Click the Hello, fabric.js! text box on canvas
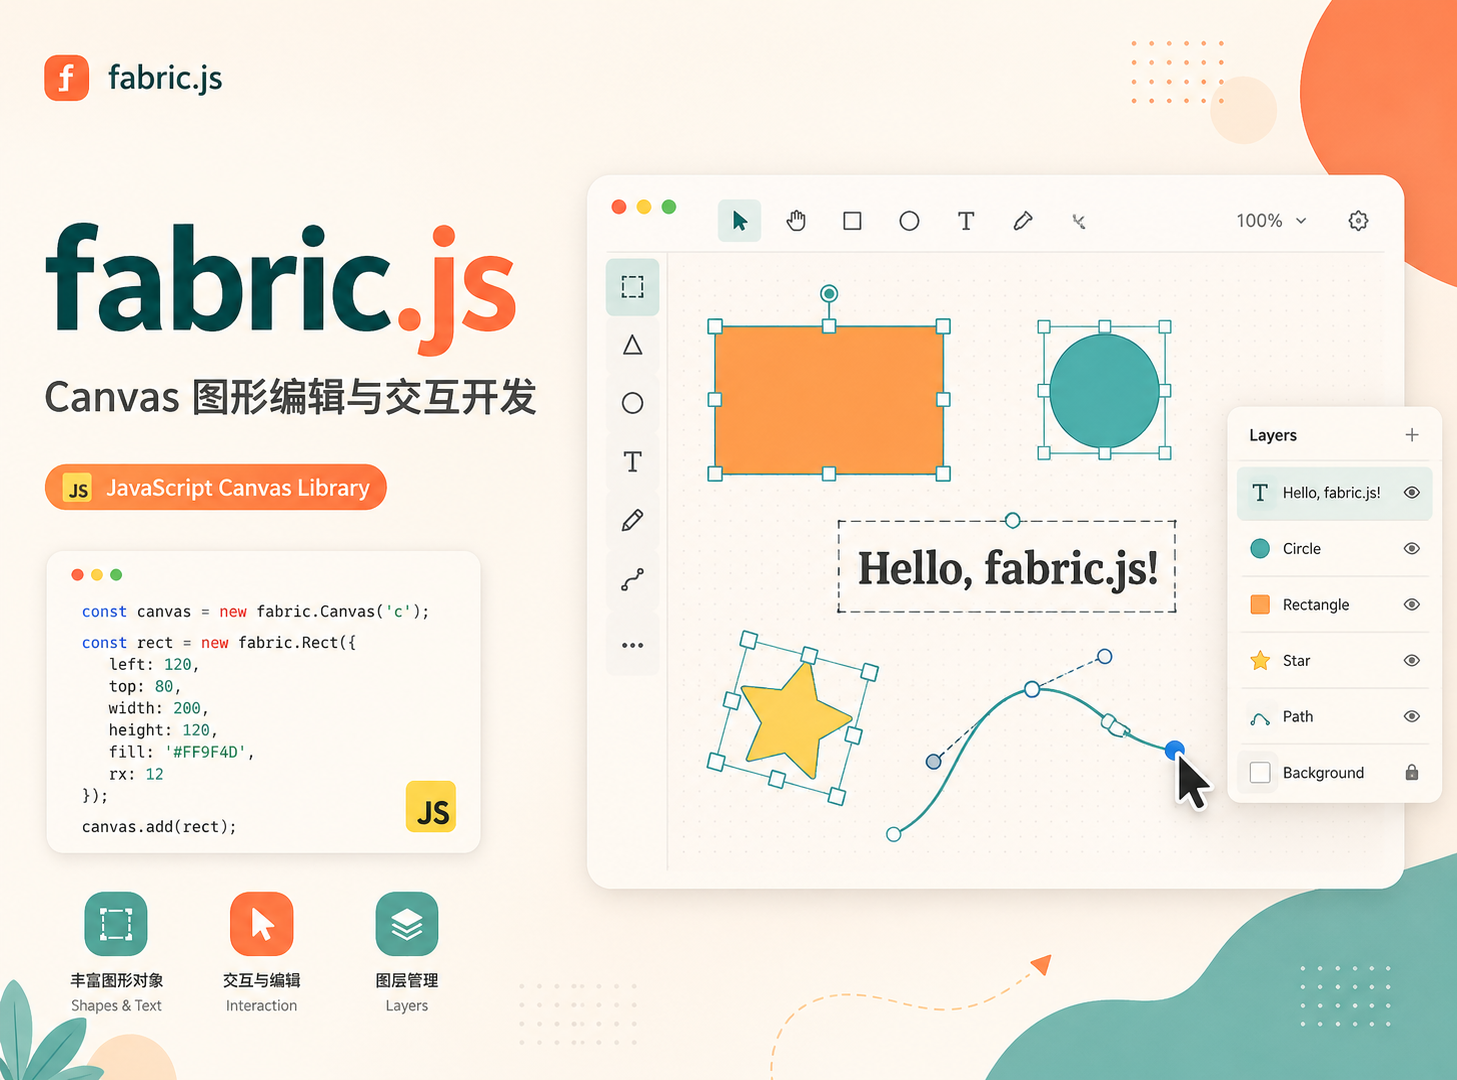1457x1080 pixels. (x=1007, y=567)
